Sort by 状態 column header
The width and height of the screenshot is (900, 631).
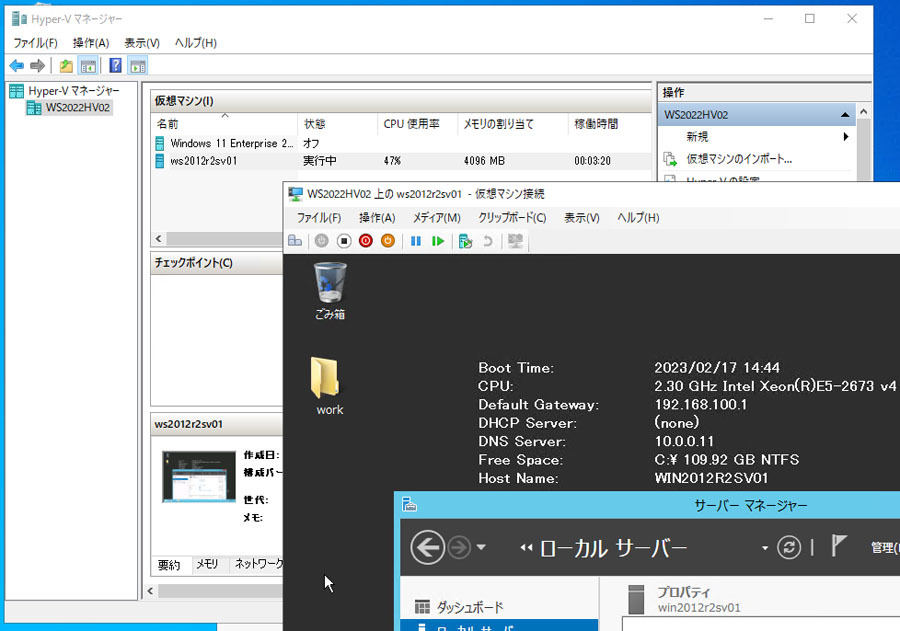[x=338, y=123]
